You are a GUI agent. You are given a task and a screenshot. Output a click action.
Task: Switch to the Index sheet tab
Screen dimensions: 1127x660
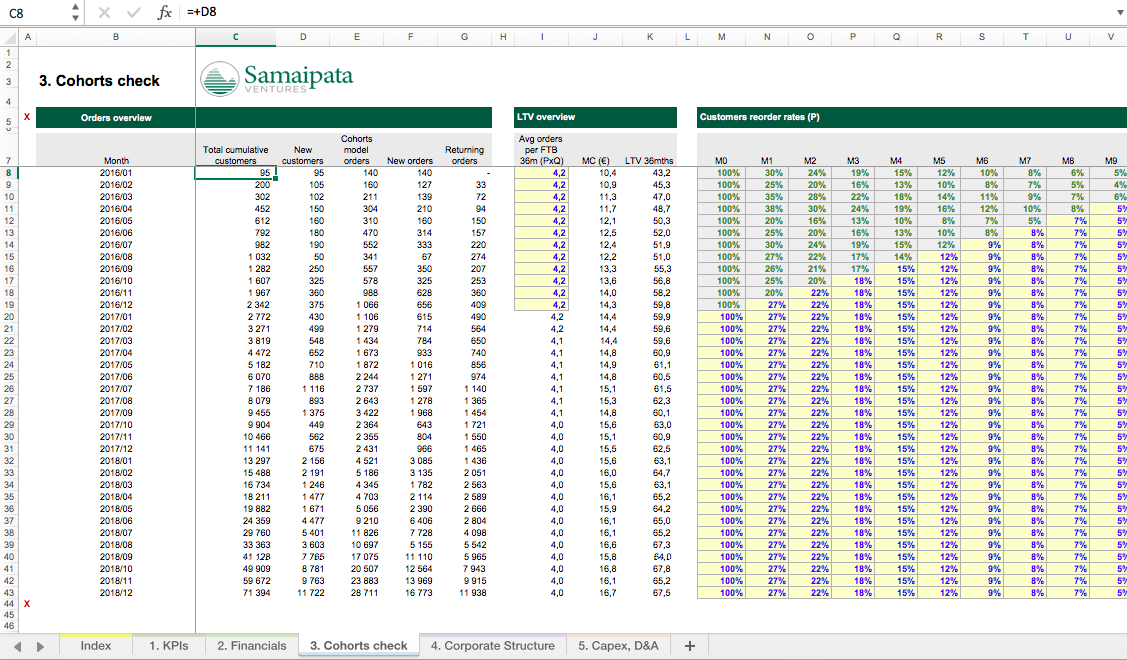[96, 646]
